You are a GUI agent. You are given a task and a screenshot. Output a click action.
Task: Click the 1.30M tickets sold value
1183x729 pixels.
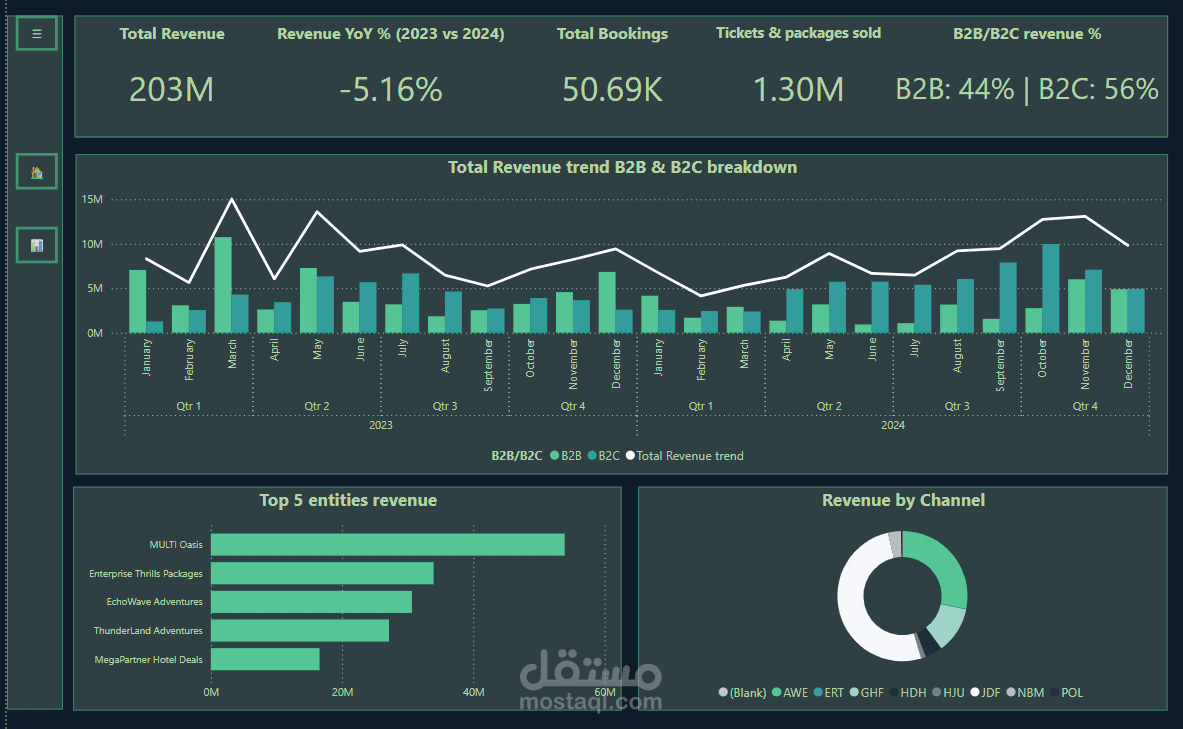(x=798, y=90)
